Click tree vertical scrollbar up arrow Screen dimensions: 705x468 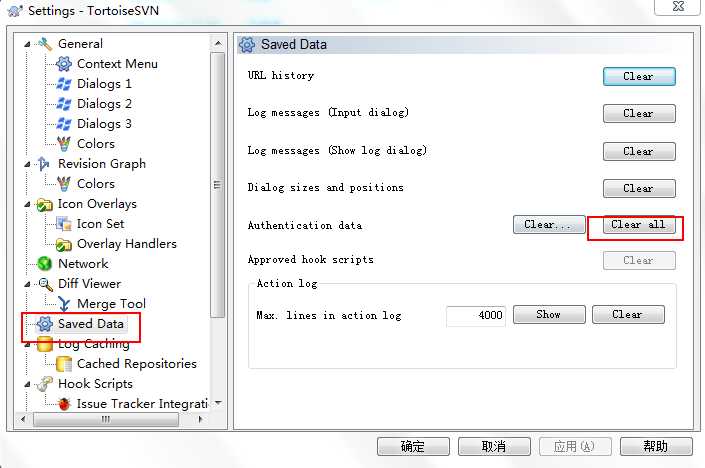coord(218,43)
